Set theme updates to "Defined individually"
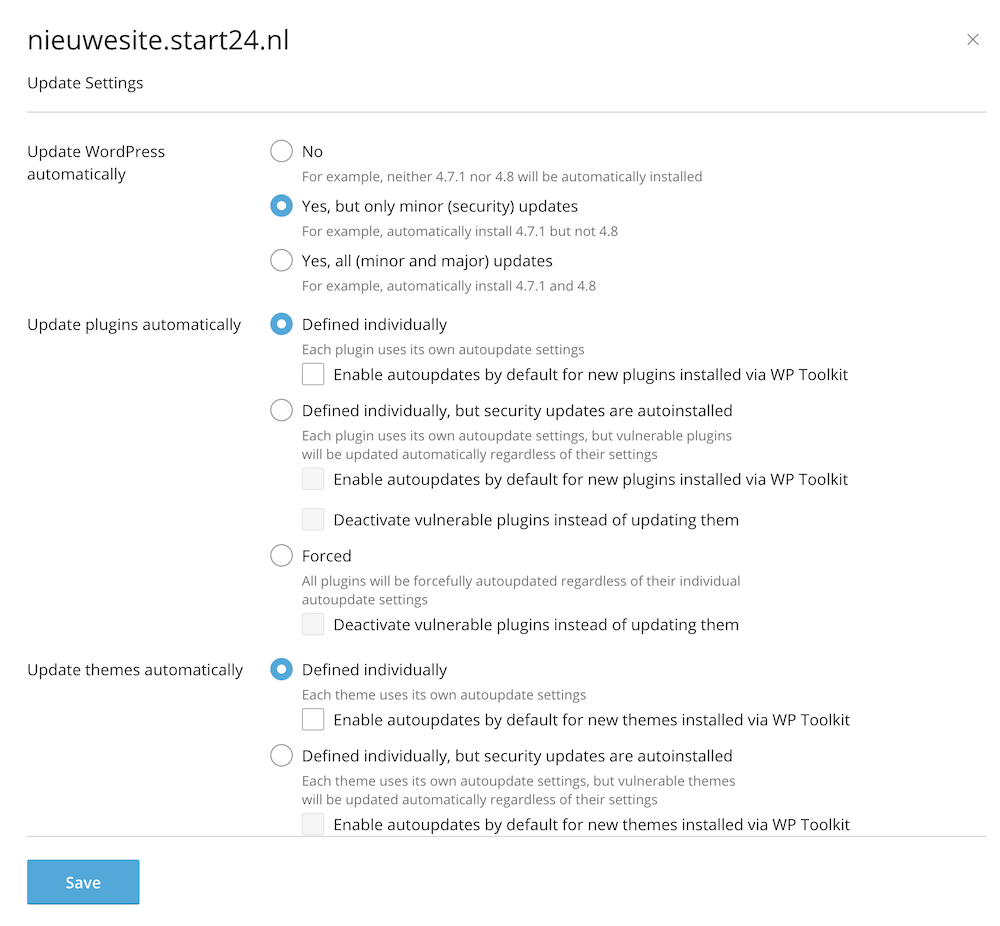 pyautogui.click(x=281, y=669)
